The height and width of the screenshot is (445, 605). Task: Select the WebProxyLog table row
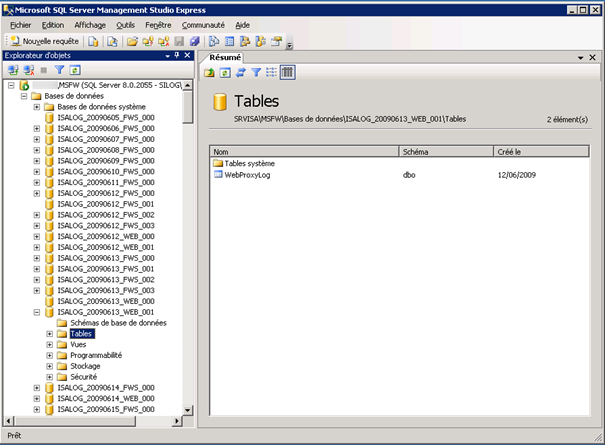400,175
